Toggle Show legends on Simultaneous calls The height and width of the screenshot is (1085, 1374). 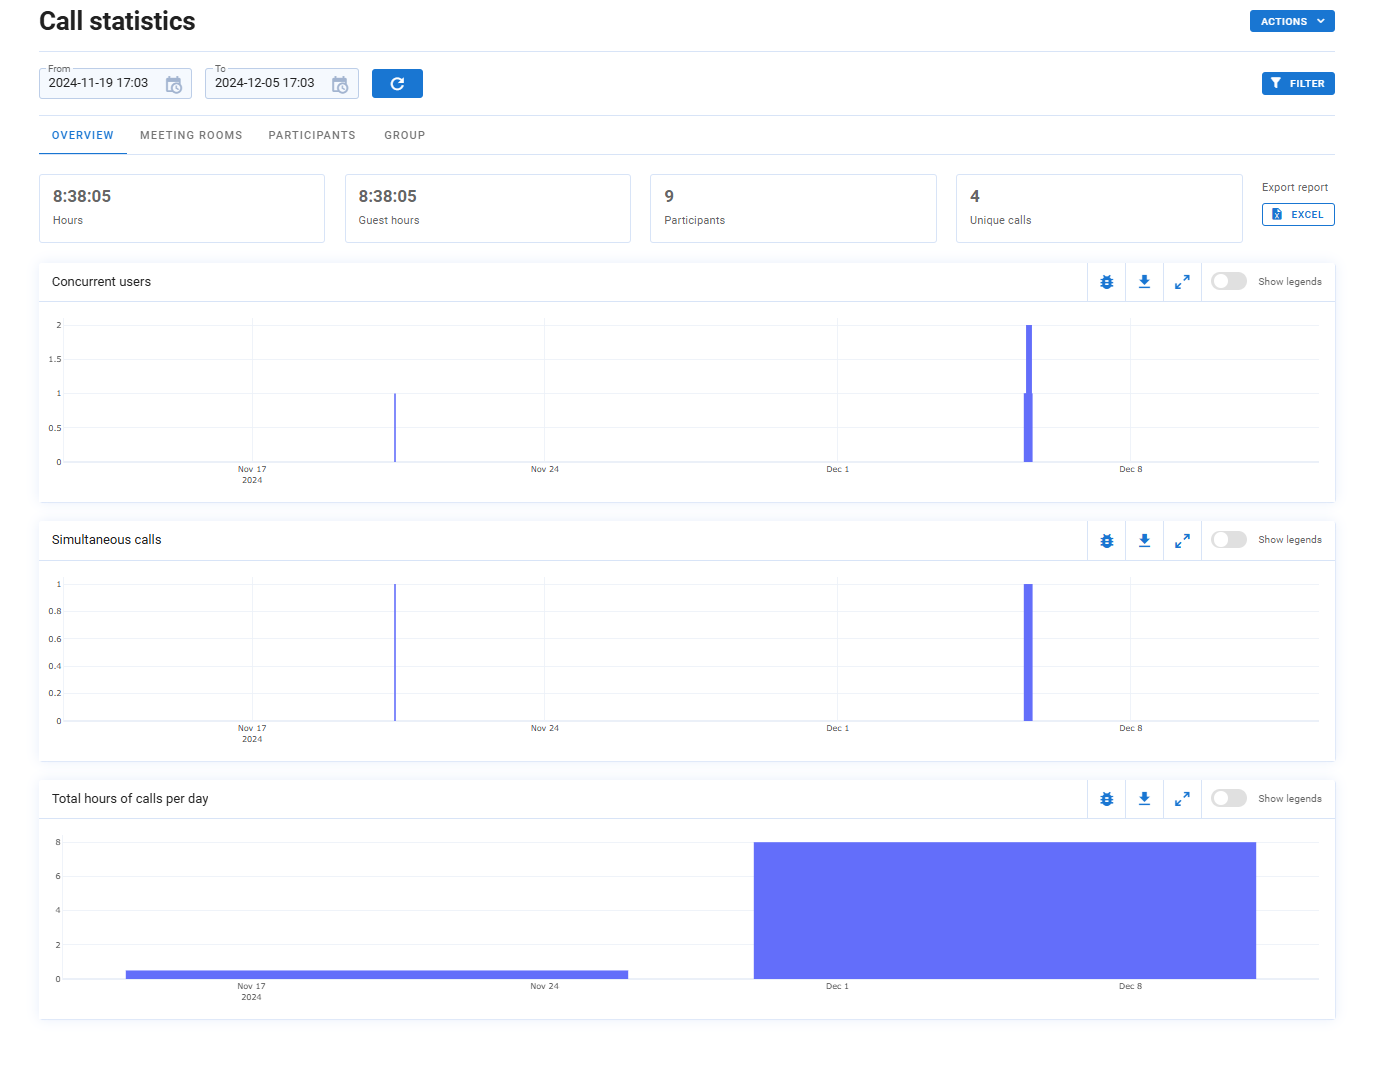1228,540
